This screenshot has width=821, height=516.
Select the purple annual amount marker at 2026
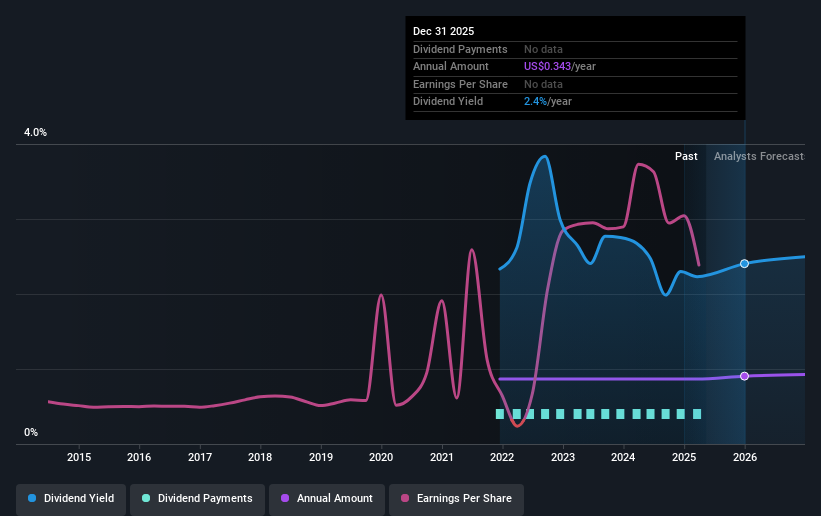click(x=744, y=376)
